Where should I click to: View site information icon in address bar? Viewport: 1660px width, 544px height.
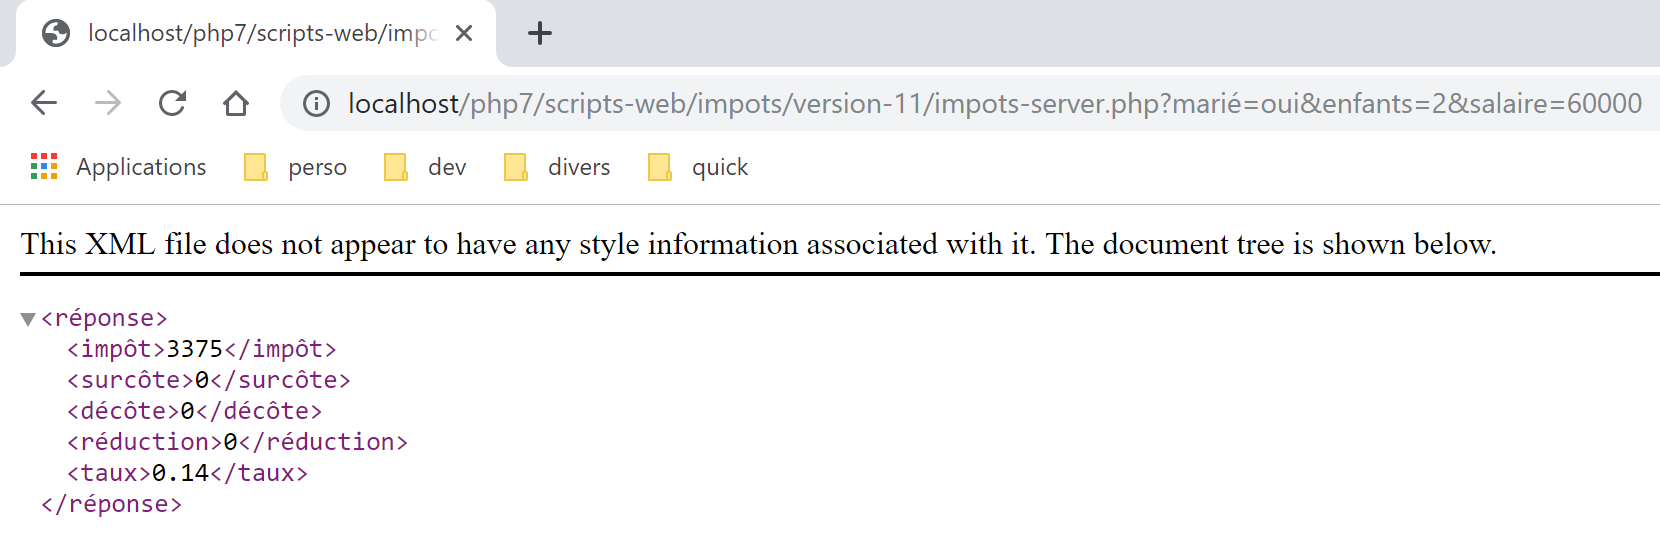(316, 103)
